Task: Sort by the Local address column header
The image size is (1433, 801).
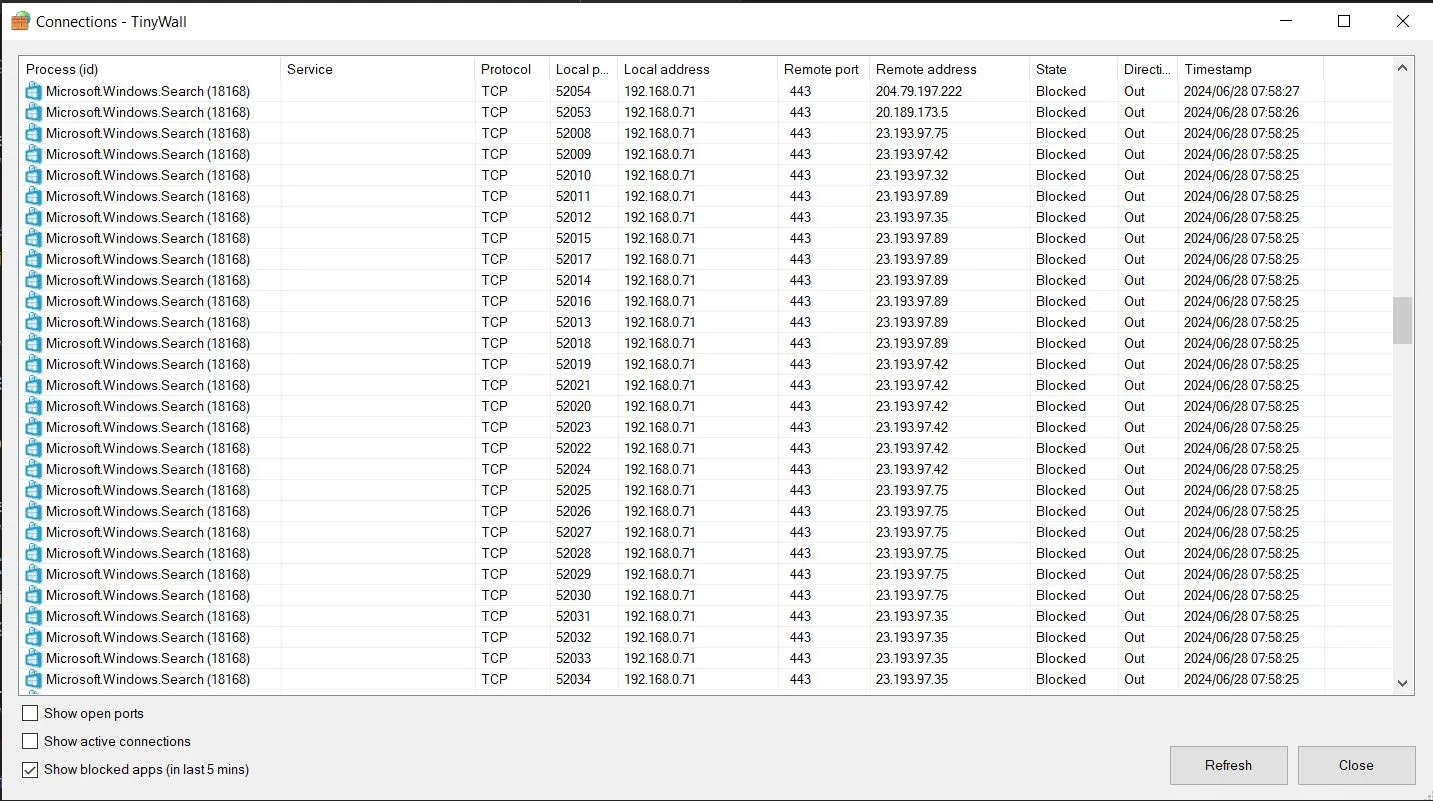Action: pyautogui.click(x=697, y=69)
